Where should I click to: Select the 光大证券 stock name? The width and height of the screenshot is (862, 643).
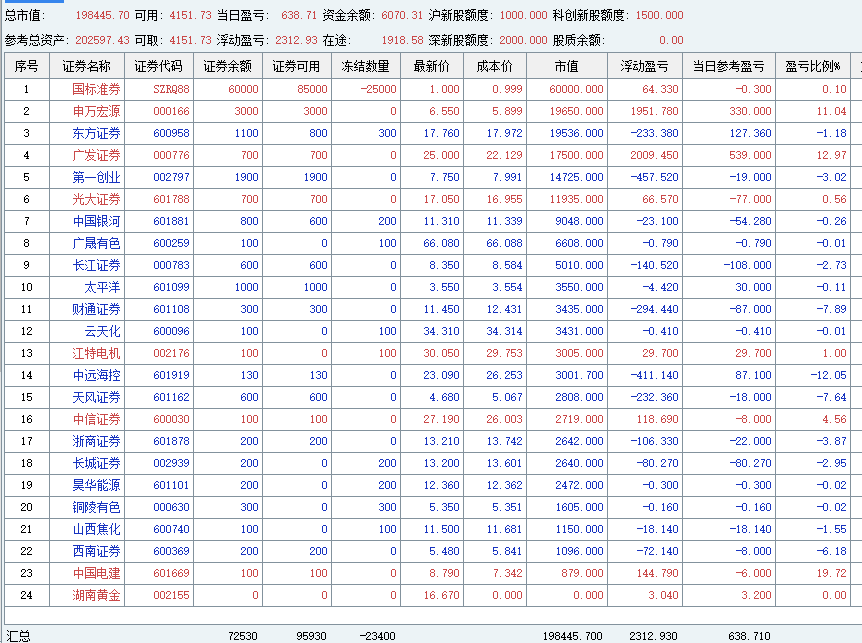(96, 199)
